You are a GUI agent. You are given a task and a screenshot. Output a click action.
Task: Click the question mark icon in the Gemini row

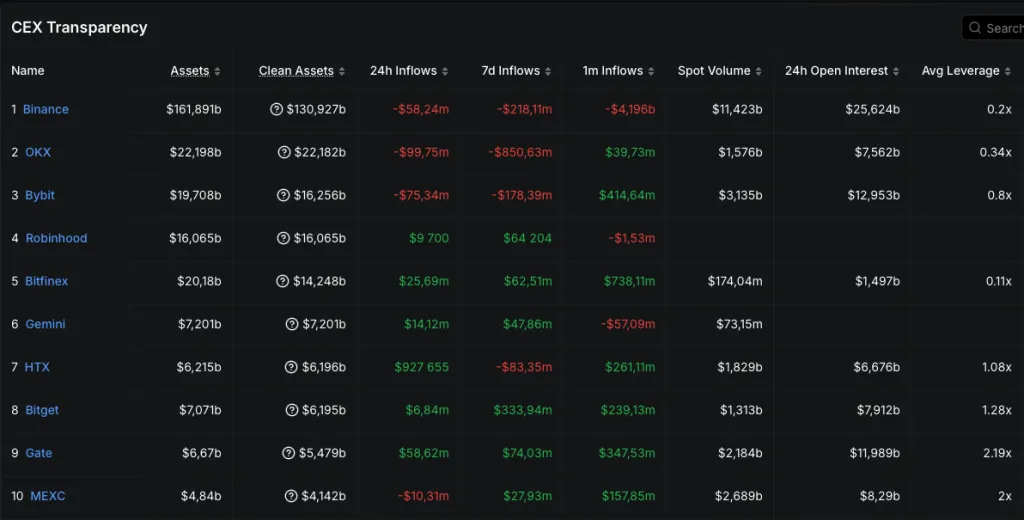click(292, 324)
